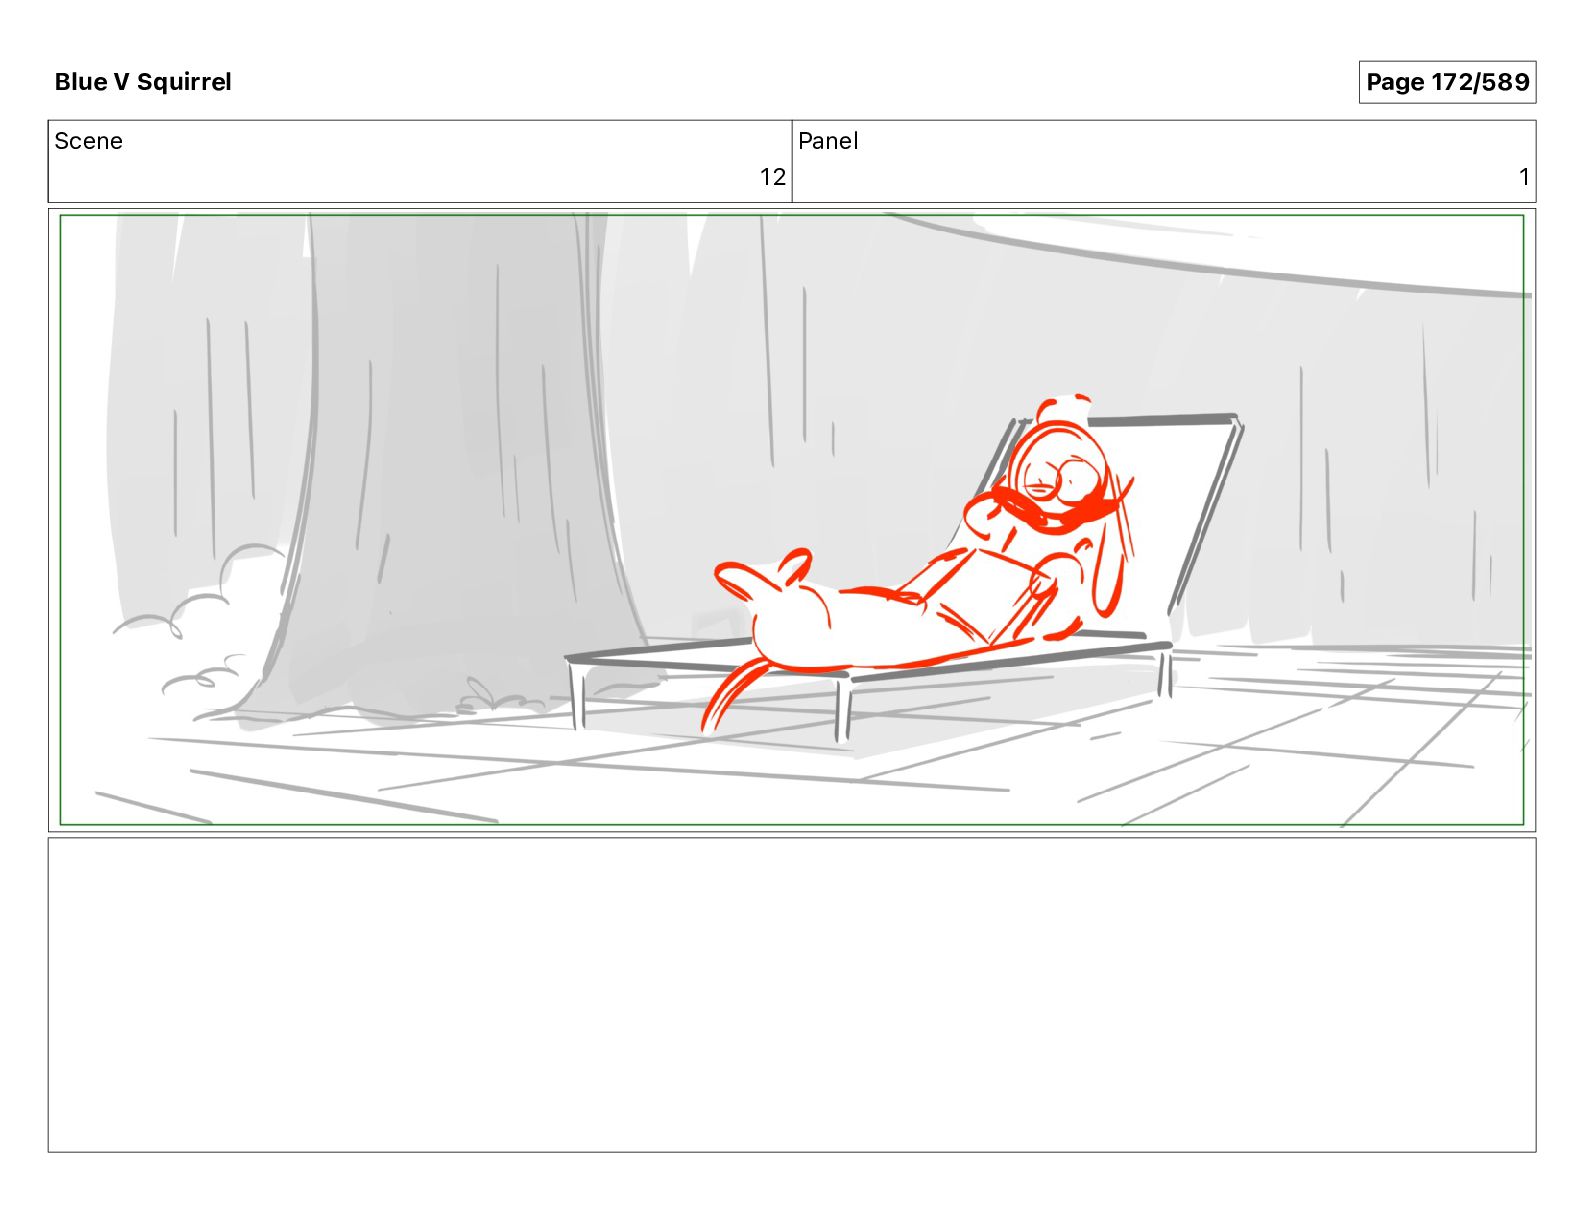The width and height of the screenshot is (1584, 1224).
Task: Click the storyboard panel drawing thumbnail
Action: click(x=792, y=520)
